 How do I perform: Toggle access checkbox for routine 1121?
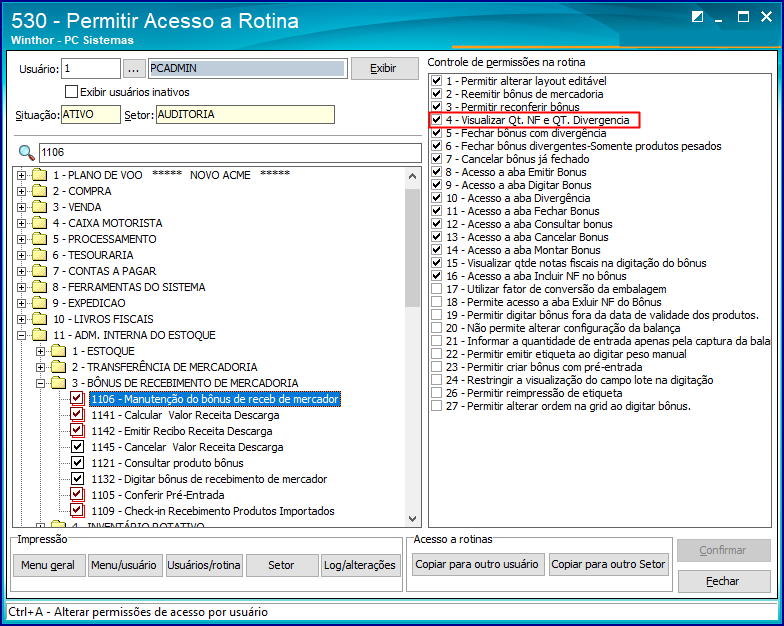point(77,462)
